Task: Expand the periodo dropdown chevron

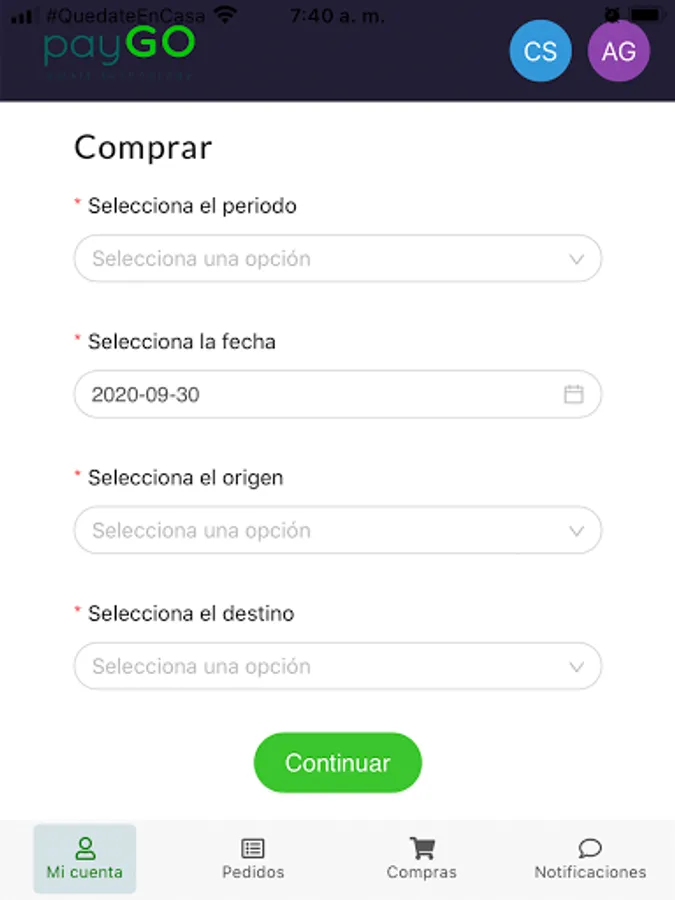Action: point(576,259)
